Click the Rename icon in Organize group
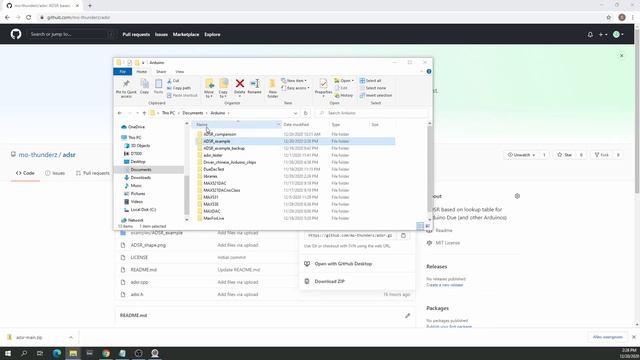Viewport: 640px width, 360px height. pos(254,84)
